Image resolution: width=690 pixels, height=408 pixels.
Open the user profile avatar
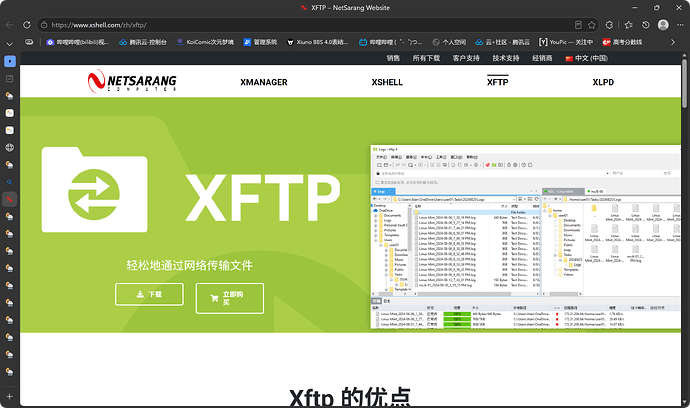tap(663, 25)
